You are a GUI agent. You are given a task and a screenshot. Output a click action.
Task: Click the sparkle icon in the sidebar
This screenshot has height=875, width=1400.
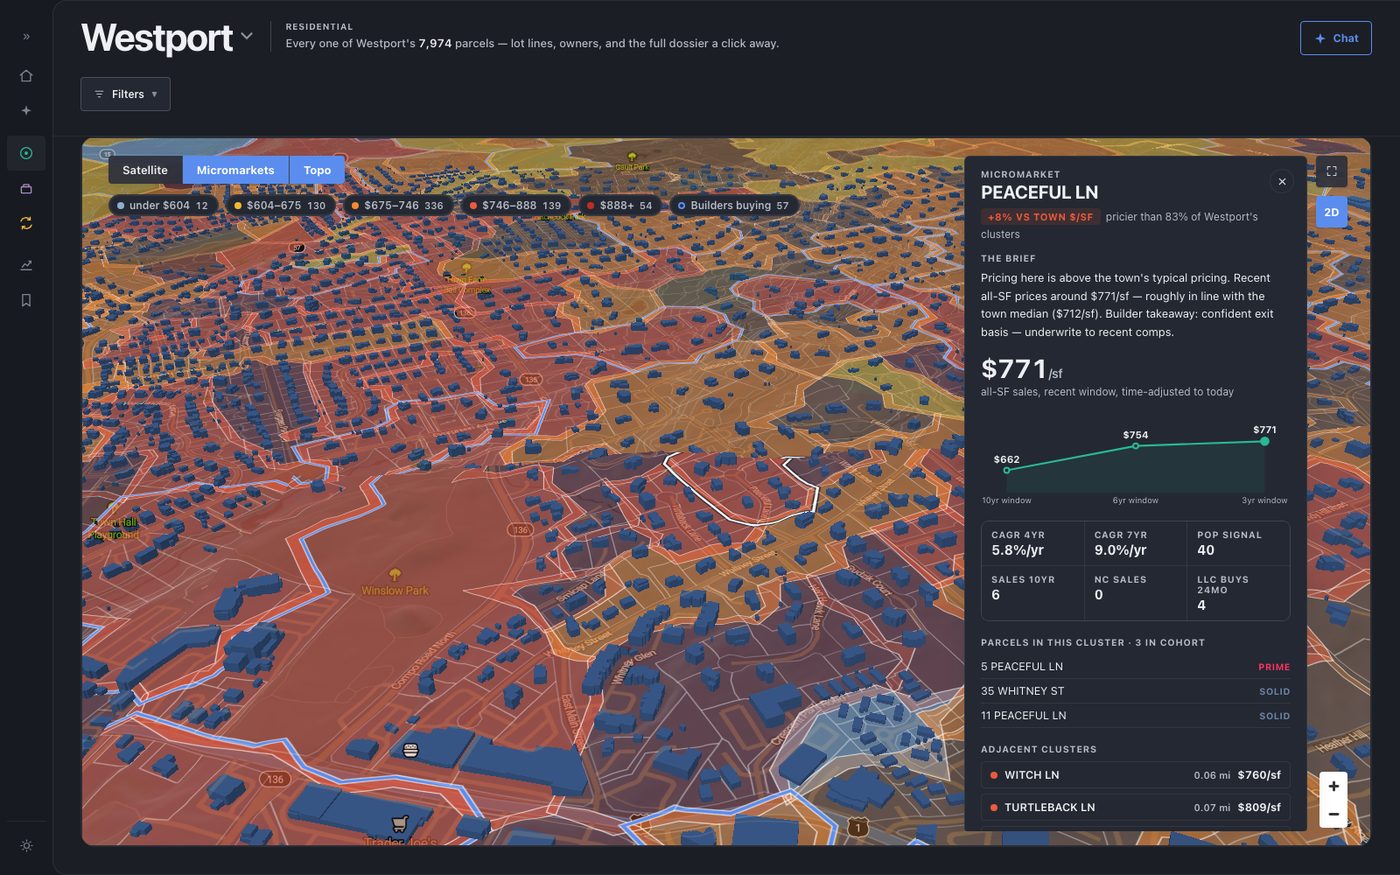[x=26, y=111]
